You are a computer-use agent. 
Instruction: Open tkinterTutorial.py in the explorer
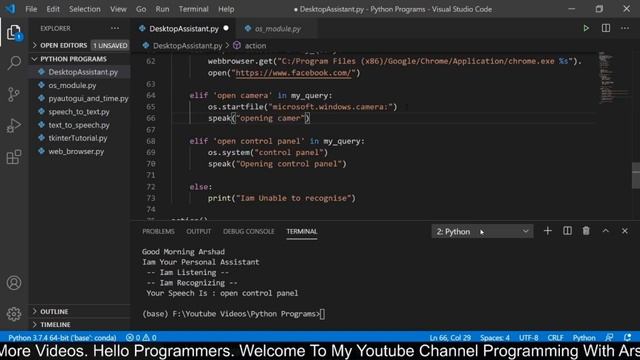point(78,138)
